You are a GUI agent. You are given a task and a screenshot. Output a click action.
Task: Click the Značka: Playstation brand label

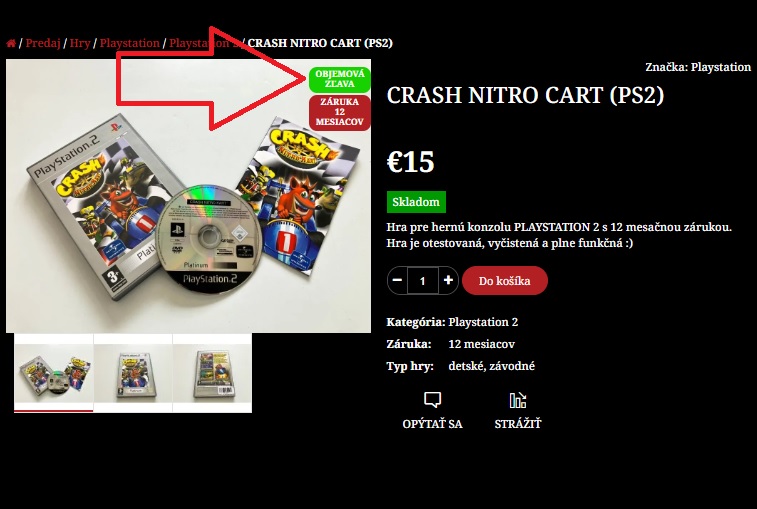click(698, 67)
